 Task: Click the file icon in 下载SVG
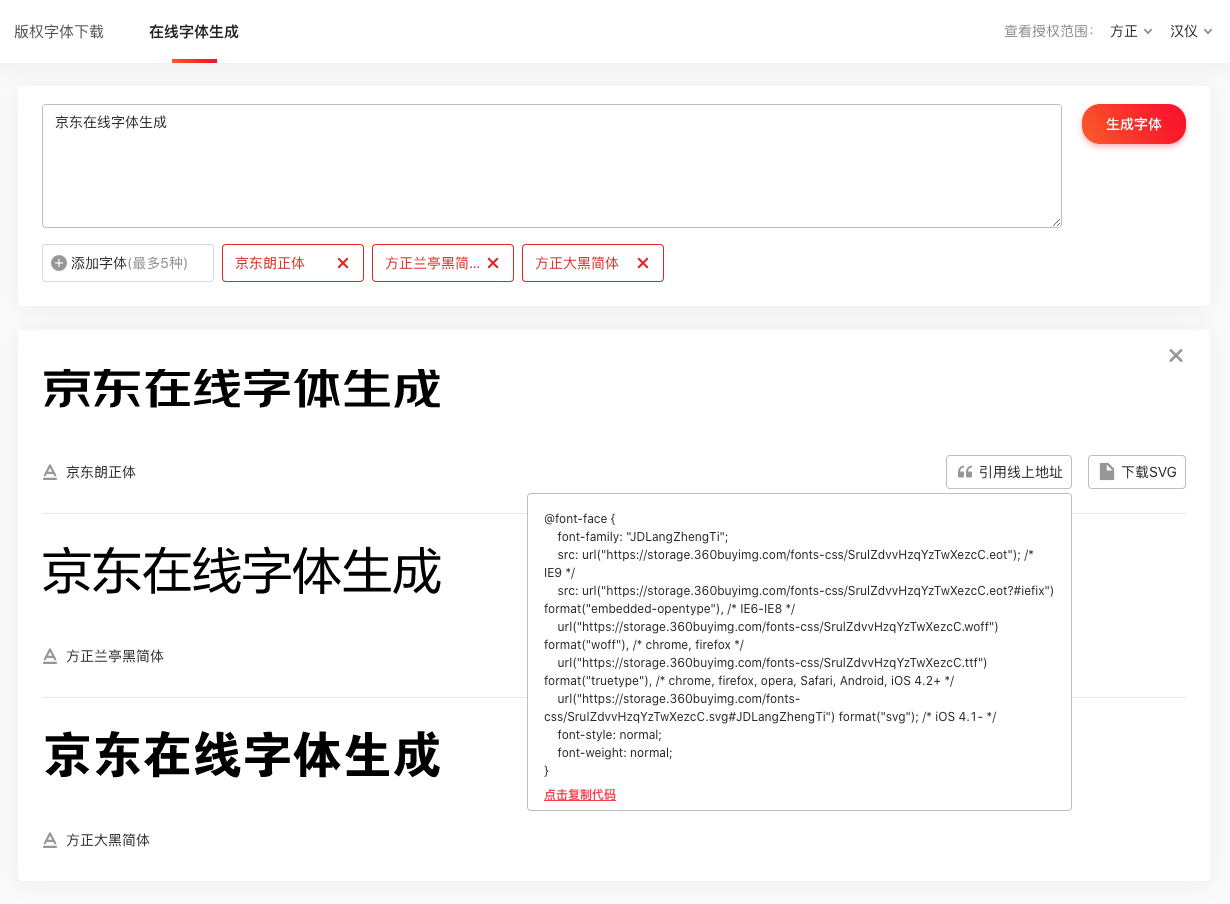coord(1106,472)
